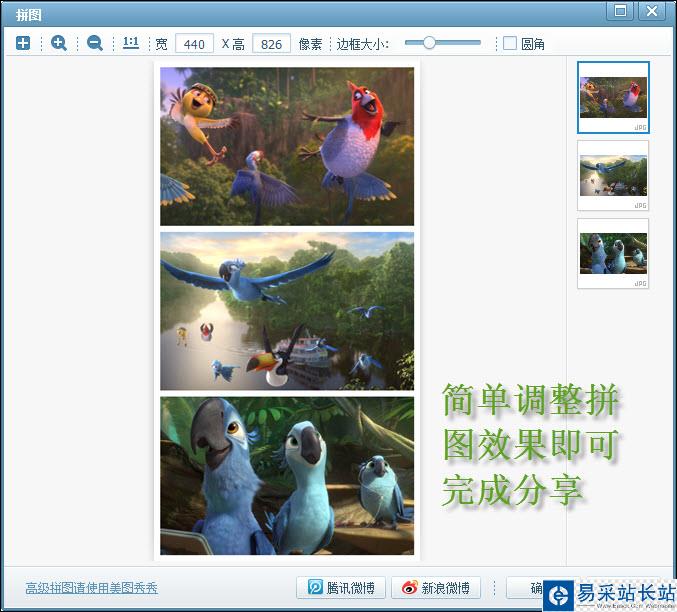The width and height of the screenshot is (677, 612).
Task: Click the Tencent Weibo logo icon
Action: (315, 587)
